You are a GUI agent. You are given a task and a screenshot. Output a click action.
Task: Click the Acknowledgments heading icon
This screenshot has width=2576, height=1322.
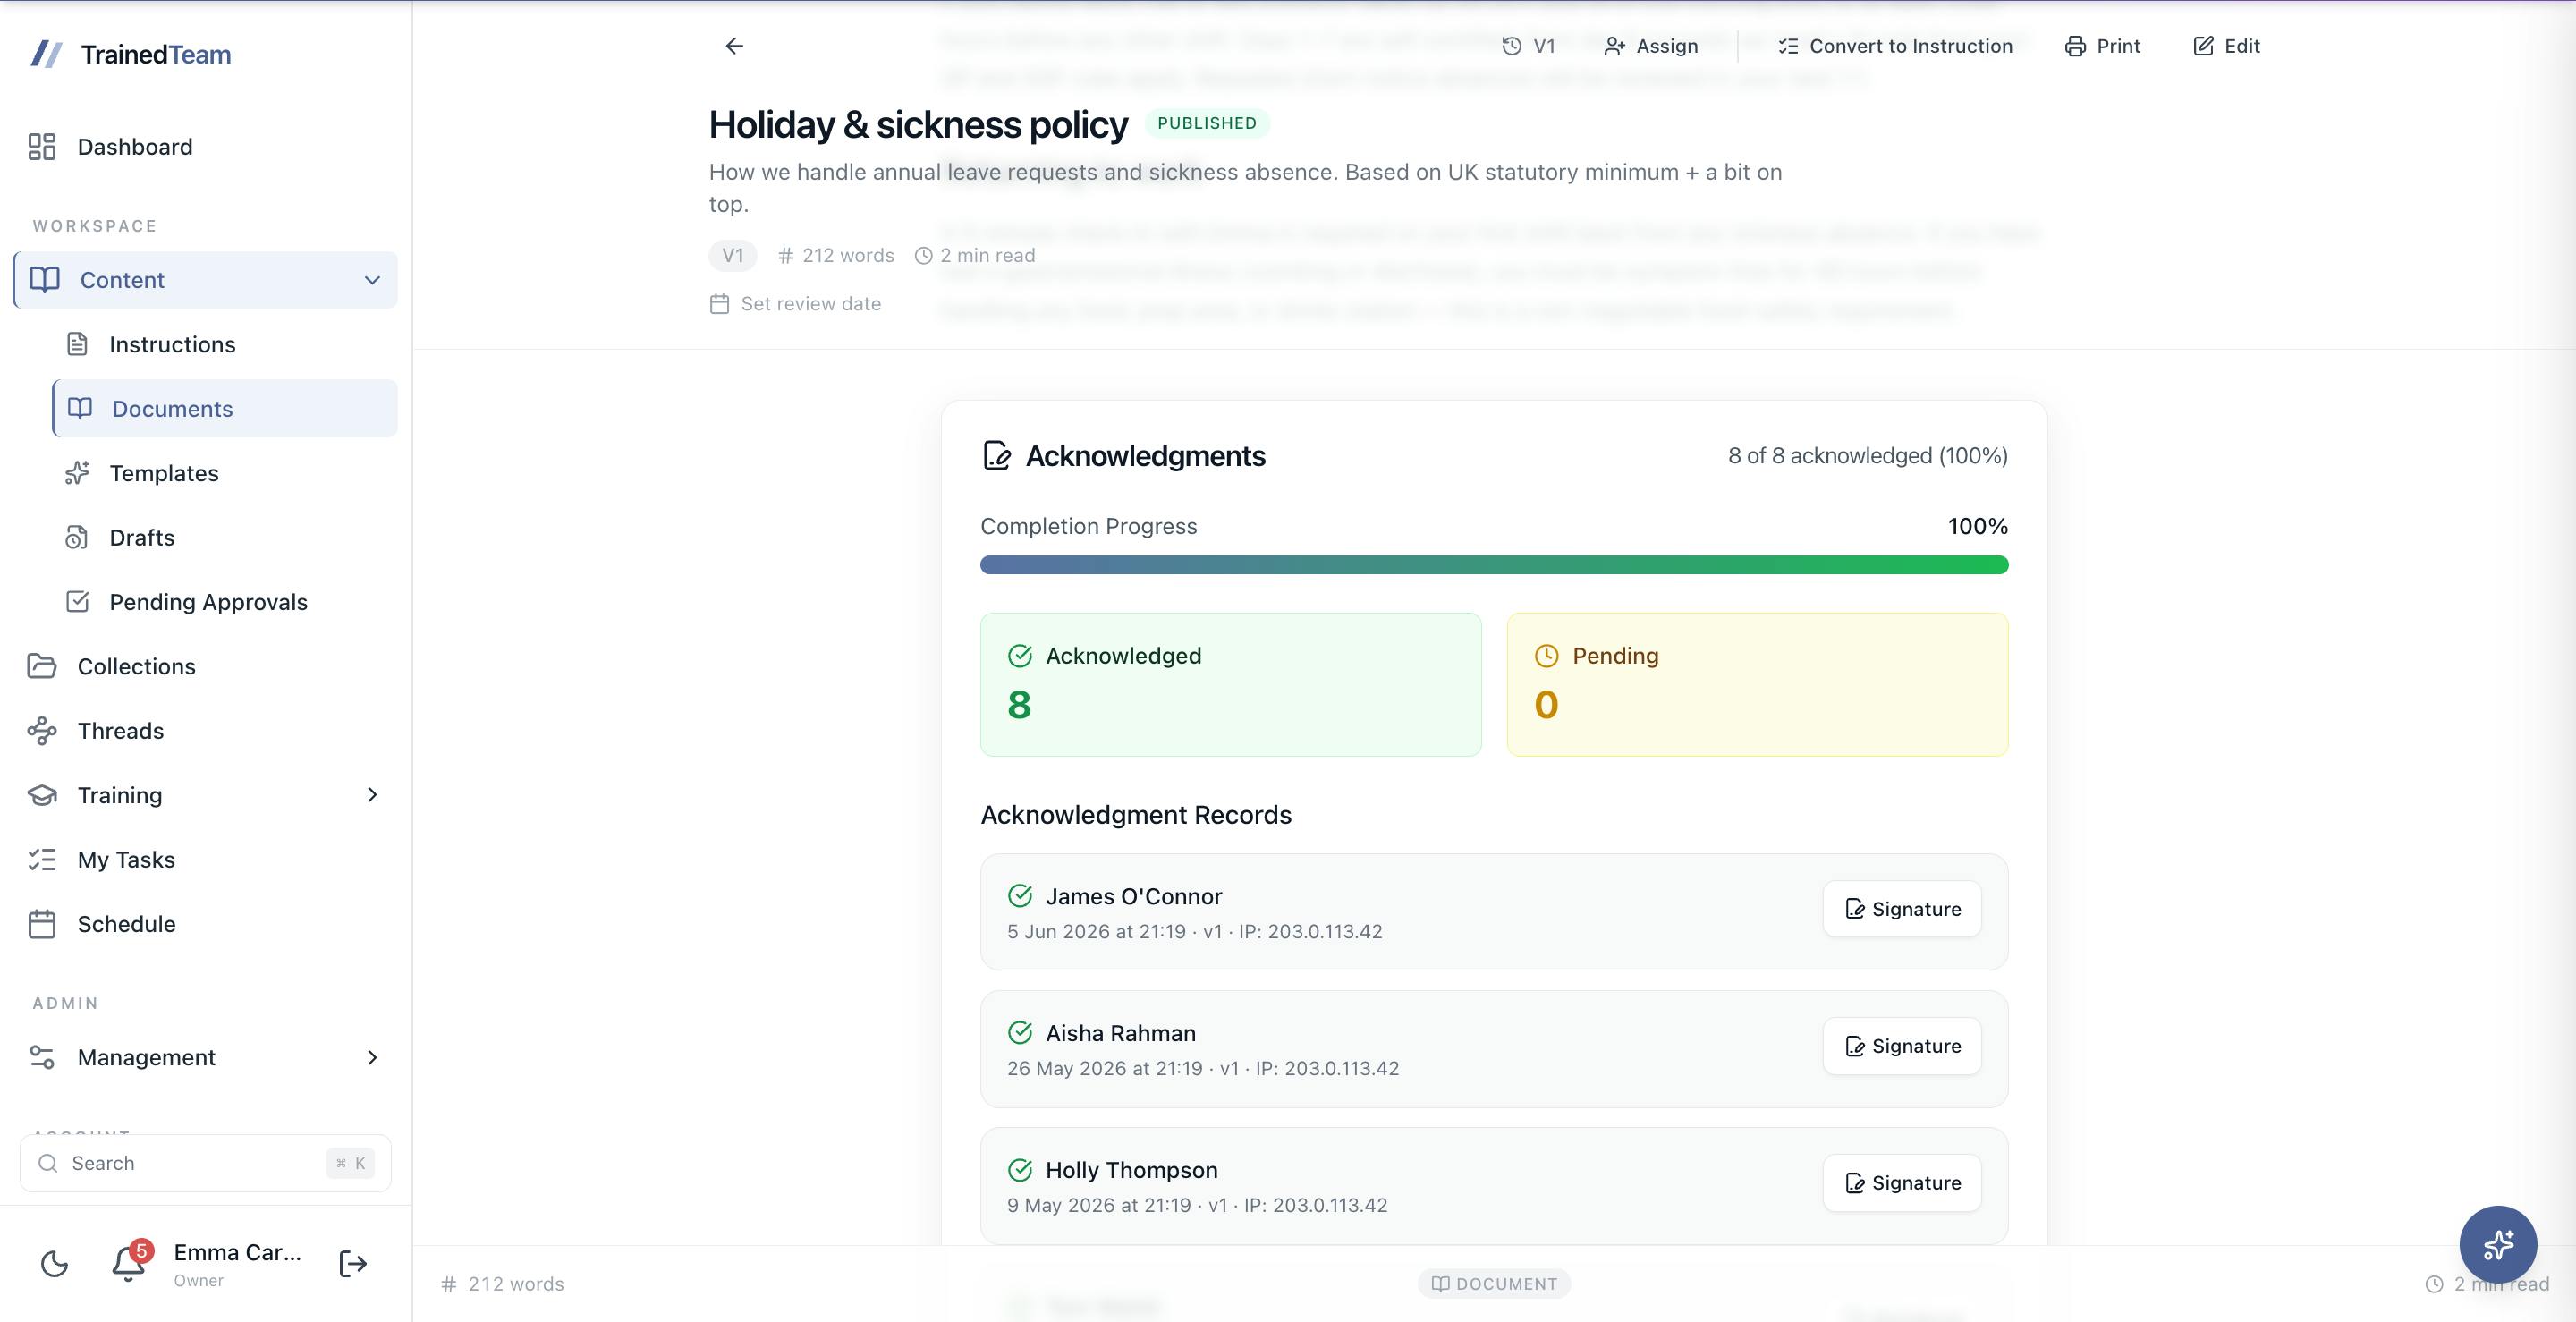pos(996,456)
